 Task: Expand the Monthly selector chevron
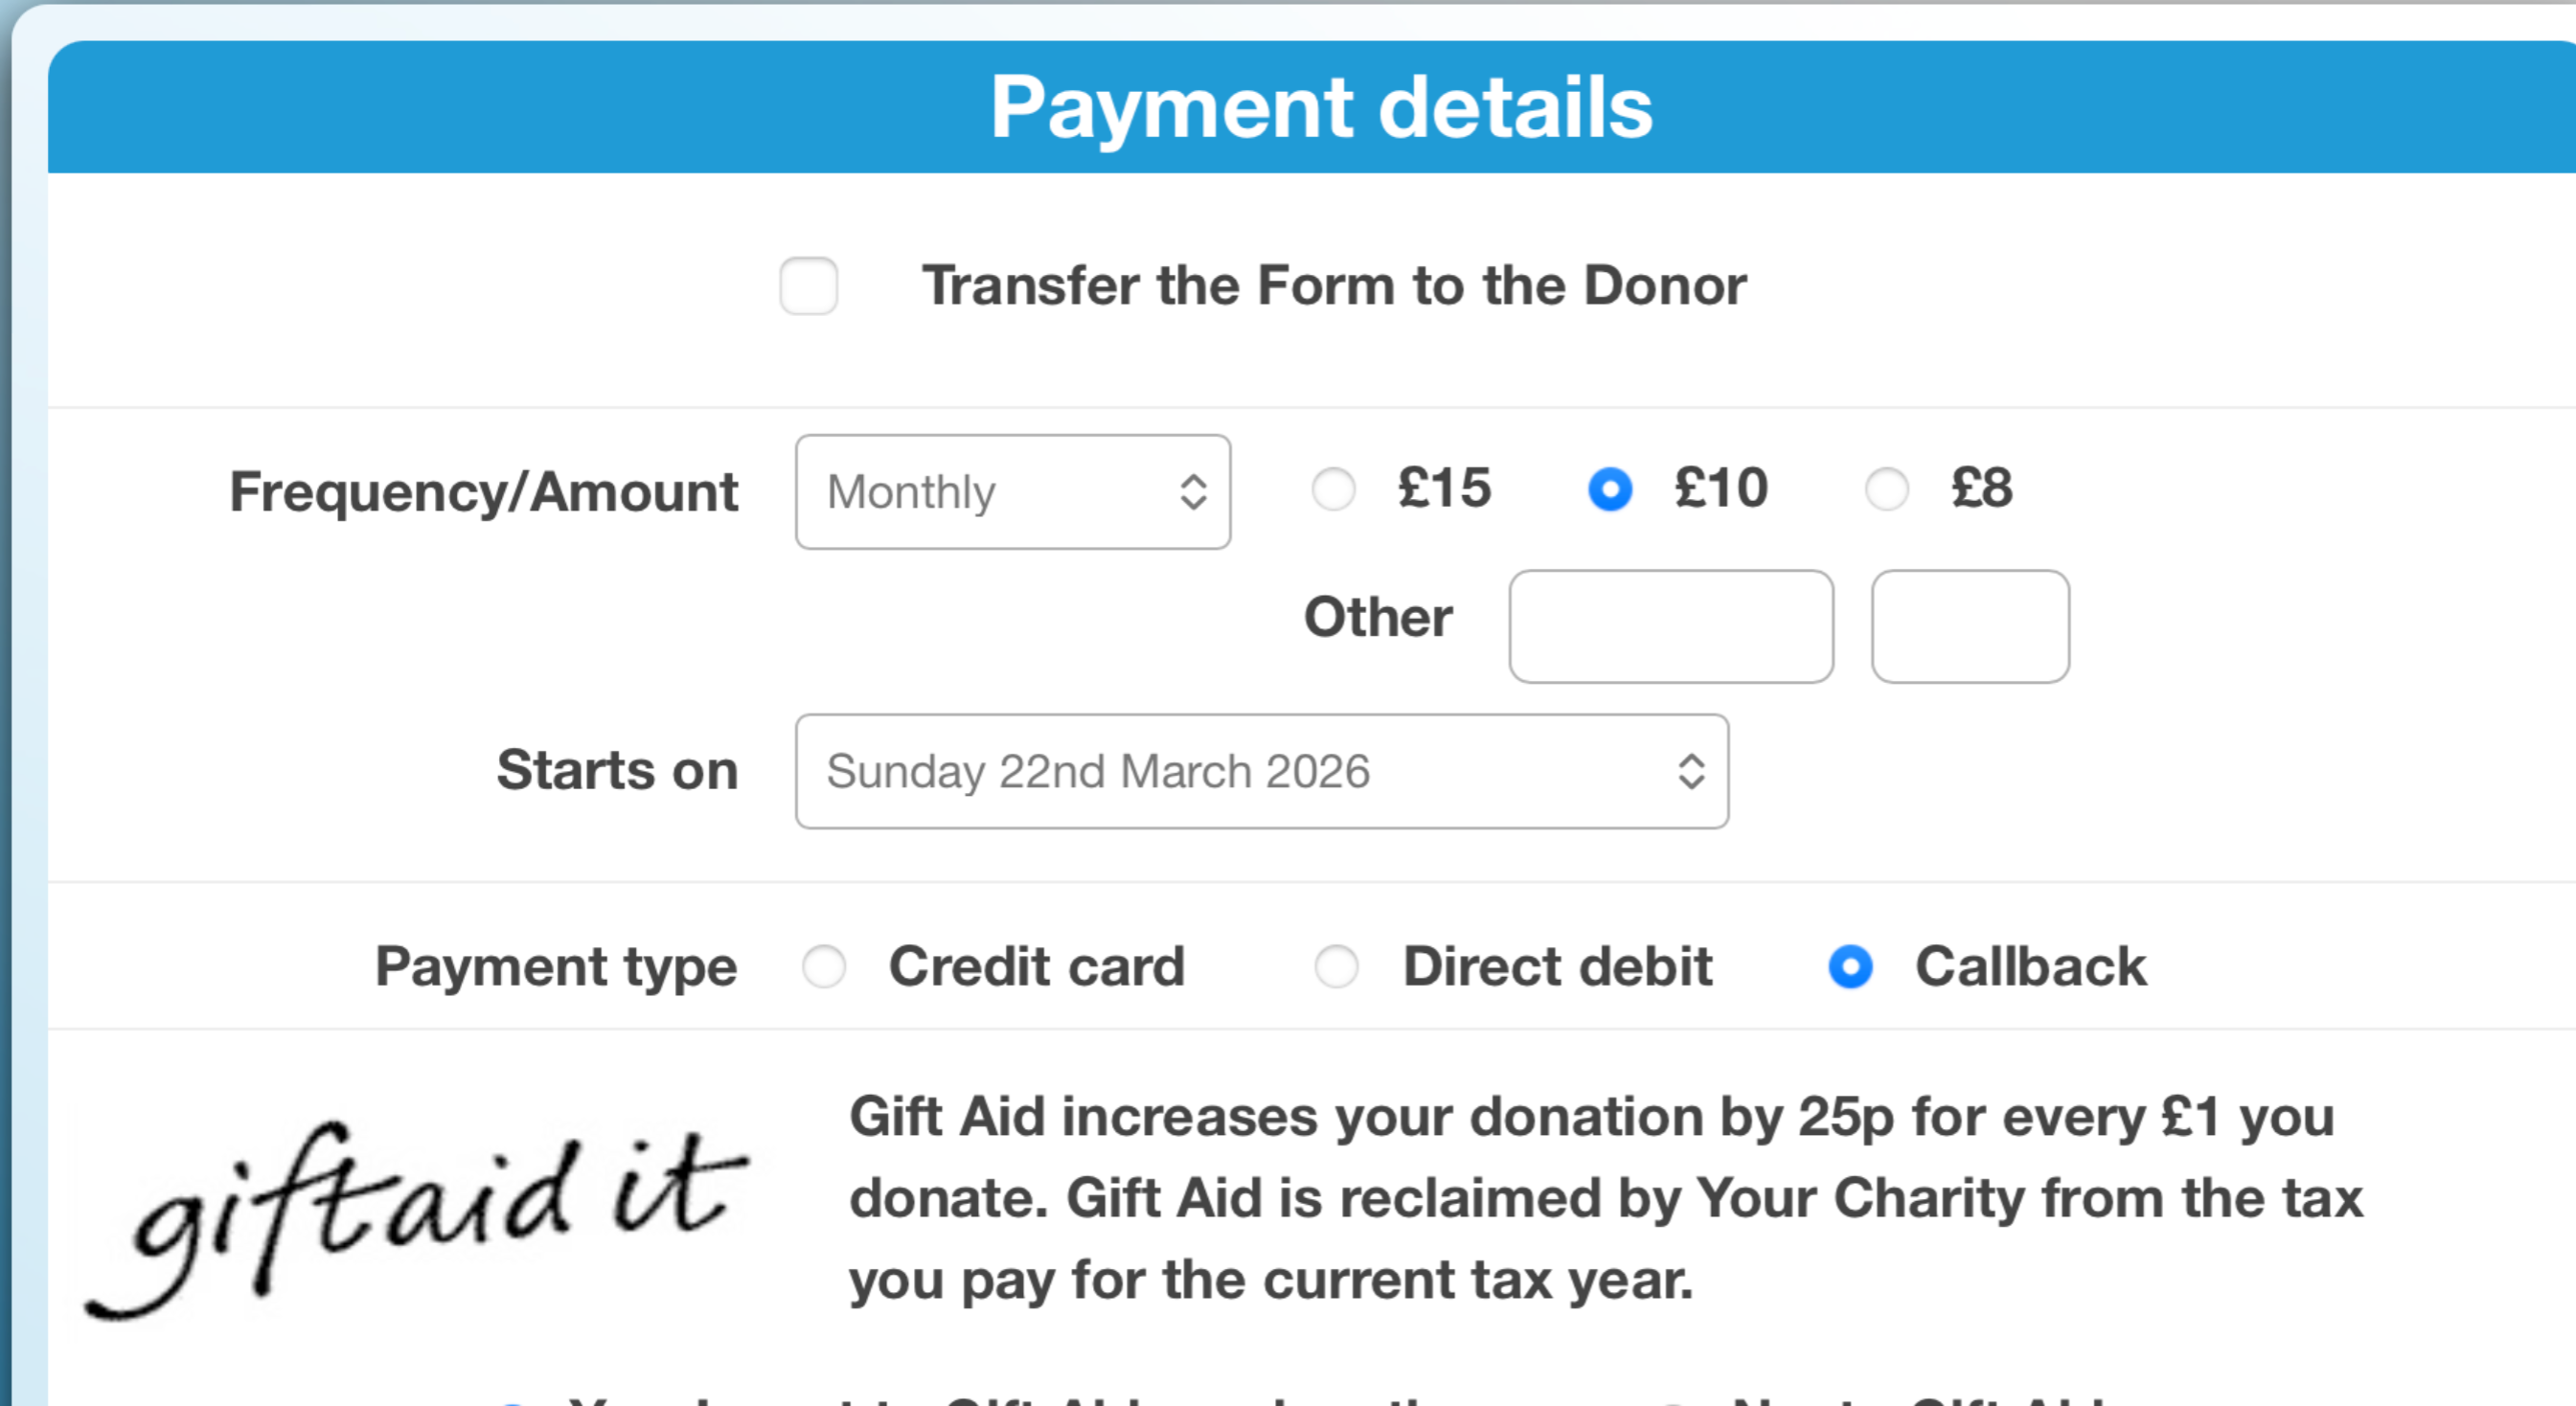coord(1193,492)
